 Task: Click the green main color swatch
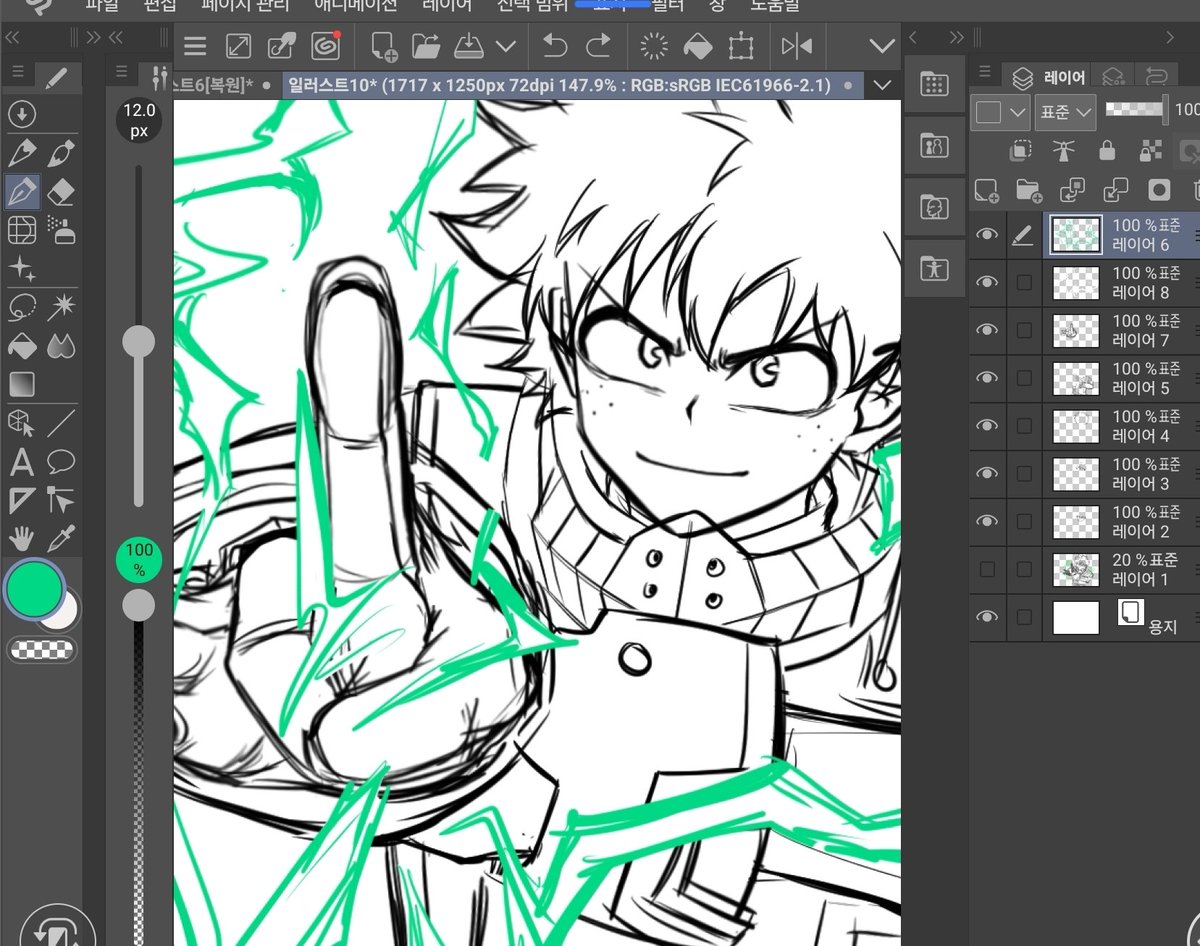point(34,590)
